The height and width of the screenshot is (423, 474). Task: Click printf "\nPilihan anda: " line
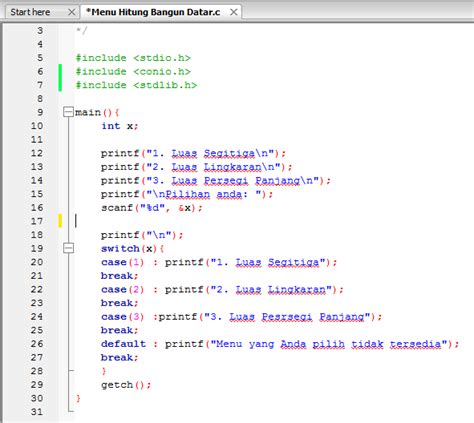(x=187, y=194)
